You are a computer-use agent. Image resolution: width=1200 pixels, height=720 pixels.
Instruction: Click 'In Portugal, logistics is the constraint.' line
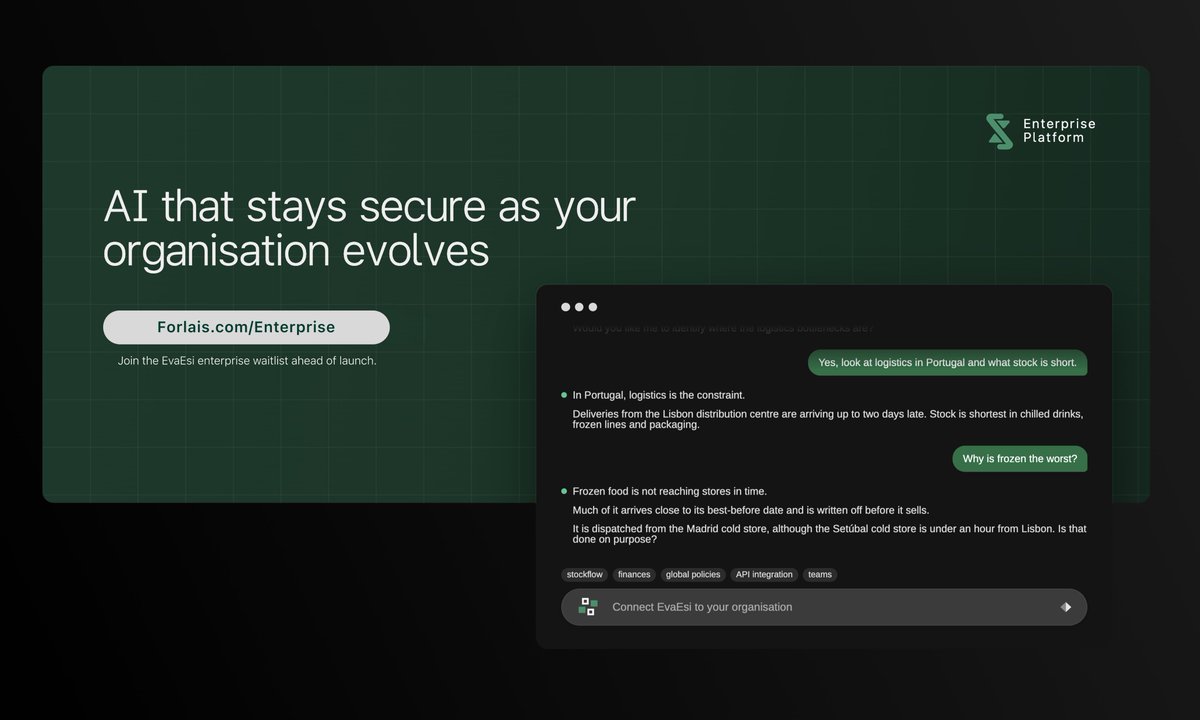coord(659,395)
